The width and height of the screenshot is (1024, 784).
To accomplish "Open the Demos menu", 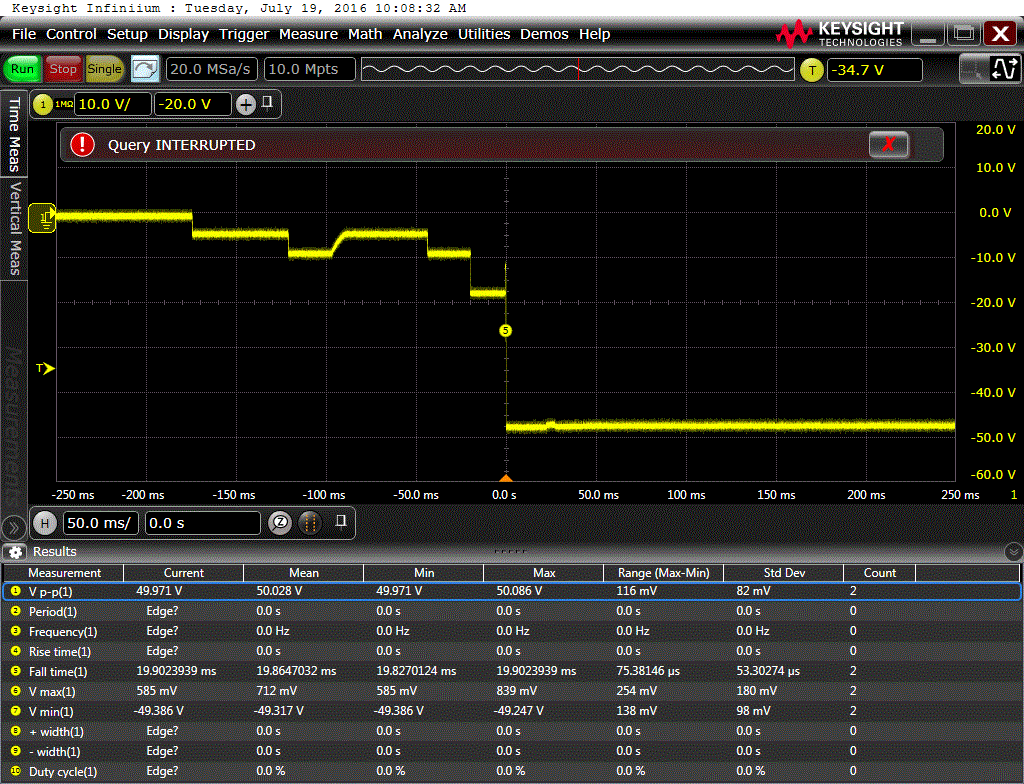I will [x=544, y=34].
